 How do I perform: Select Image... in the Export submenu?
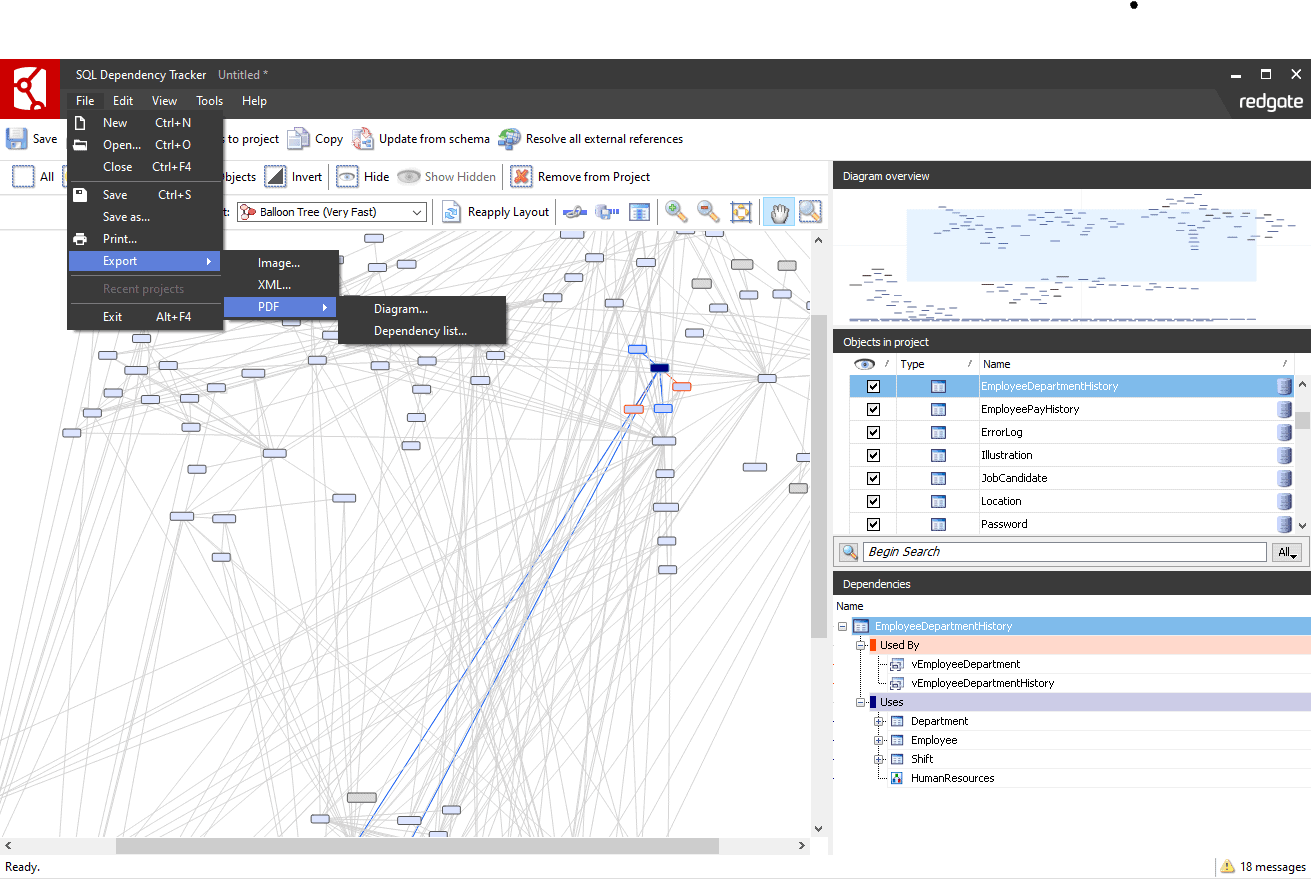pyautogui.click(x=281, y=263)
